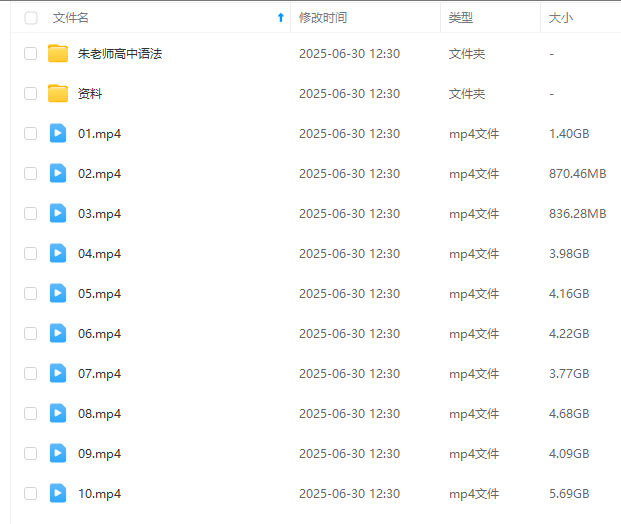Screen dimensions: 621x524
Task: Click the 文件夹 type cell for 资料
Action: click(467, 94)
